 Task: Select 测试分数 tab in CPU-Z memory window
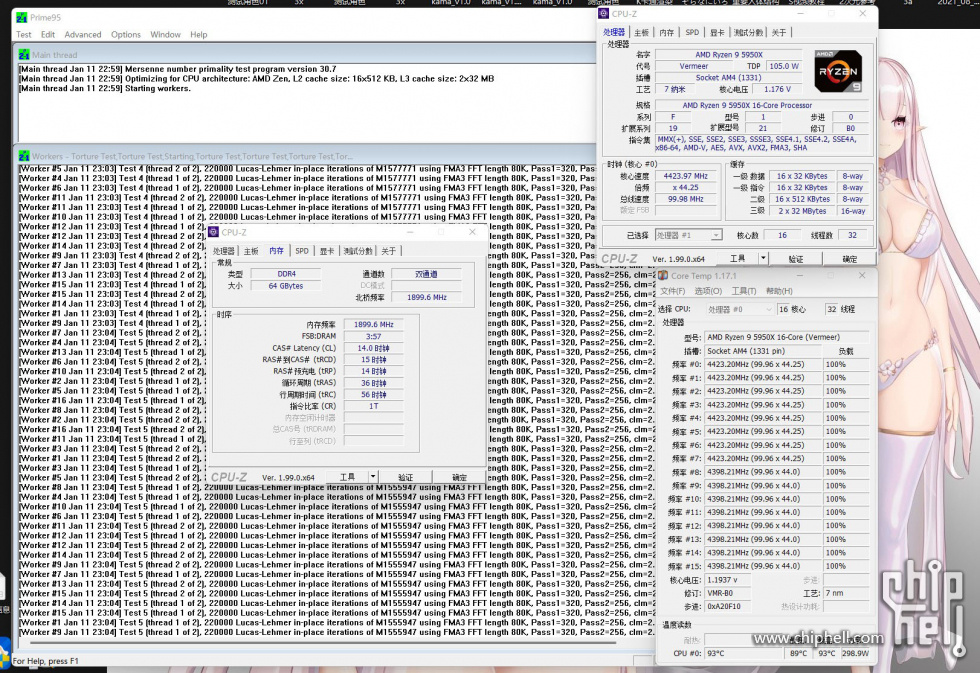[x=358, y=251]
